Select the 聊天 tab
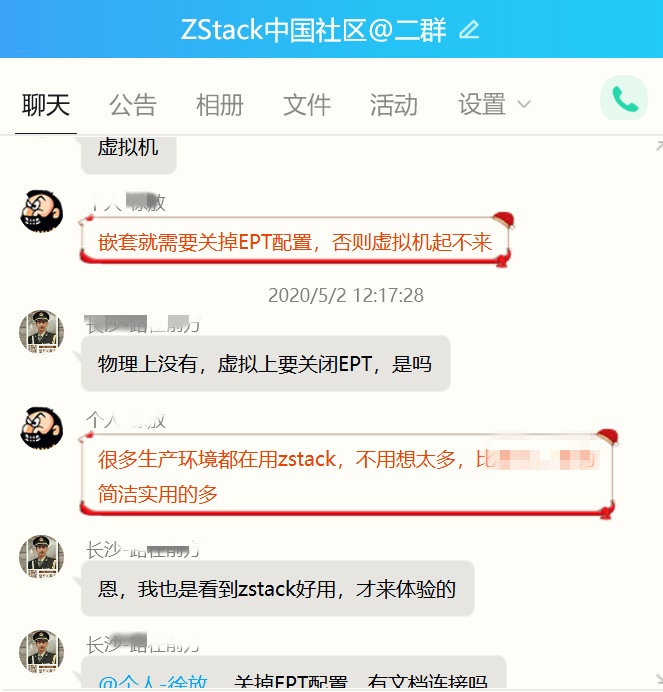Image resolution: width=663 pixels, height=692 pixels. tap(46, 105)
